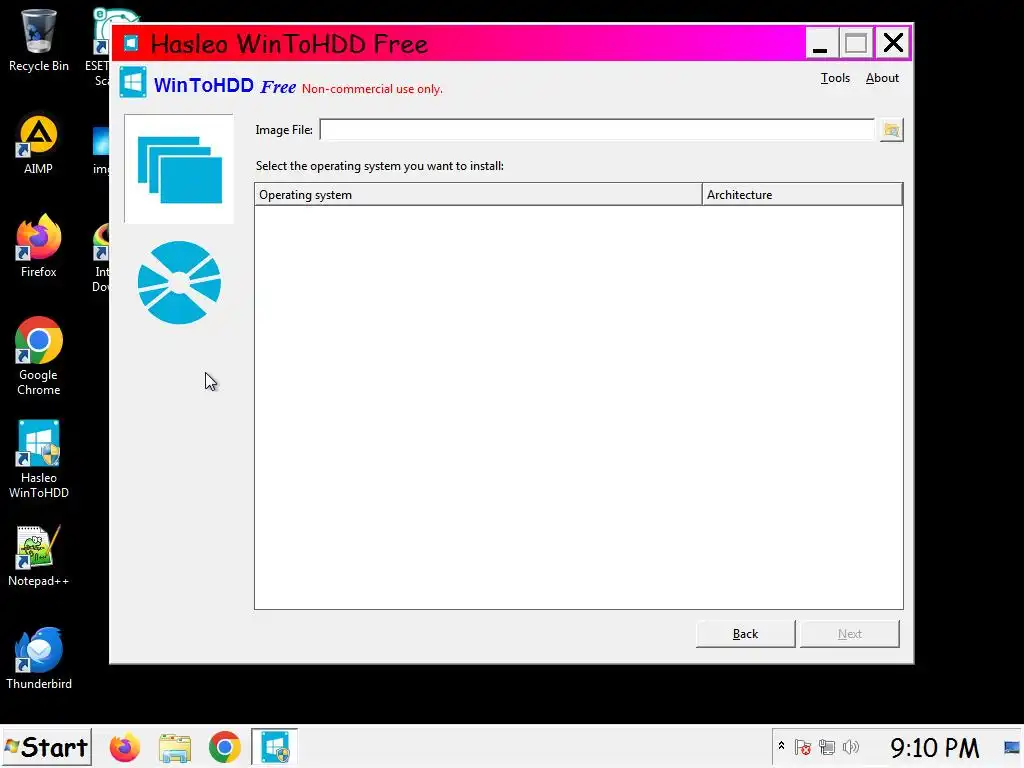This screenshot has height=768, width=1024.
Task: Click the title bar application icon
Action: (131, 44)
